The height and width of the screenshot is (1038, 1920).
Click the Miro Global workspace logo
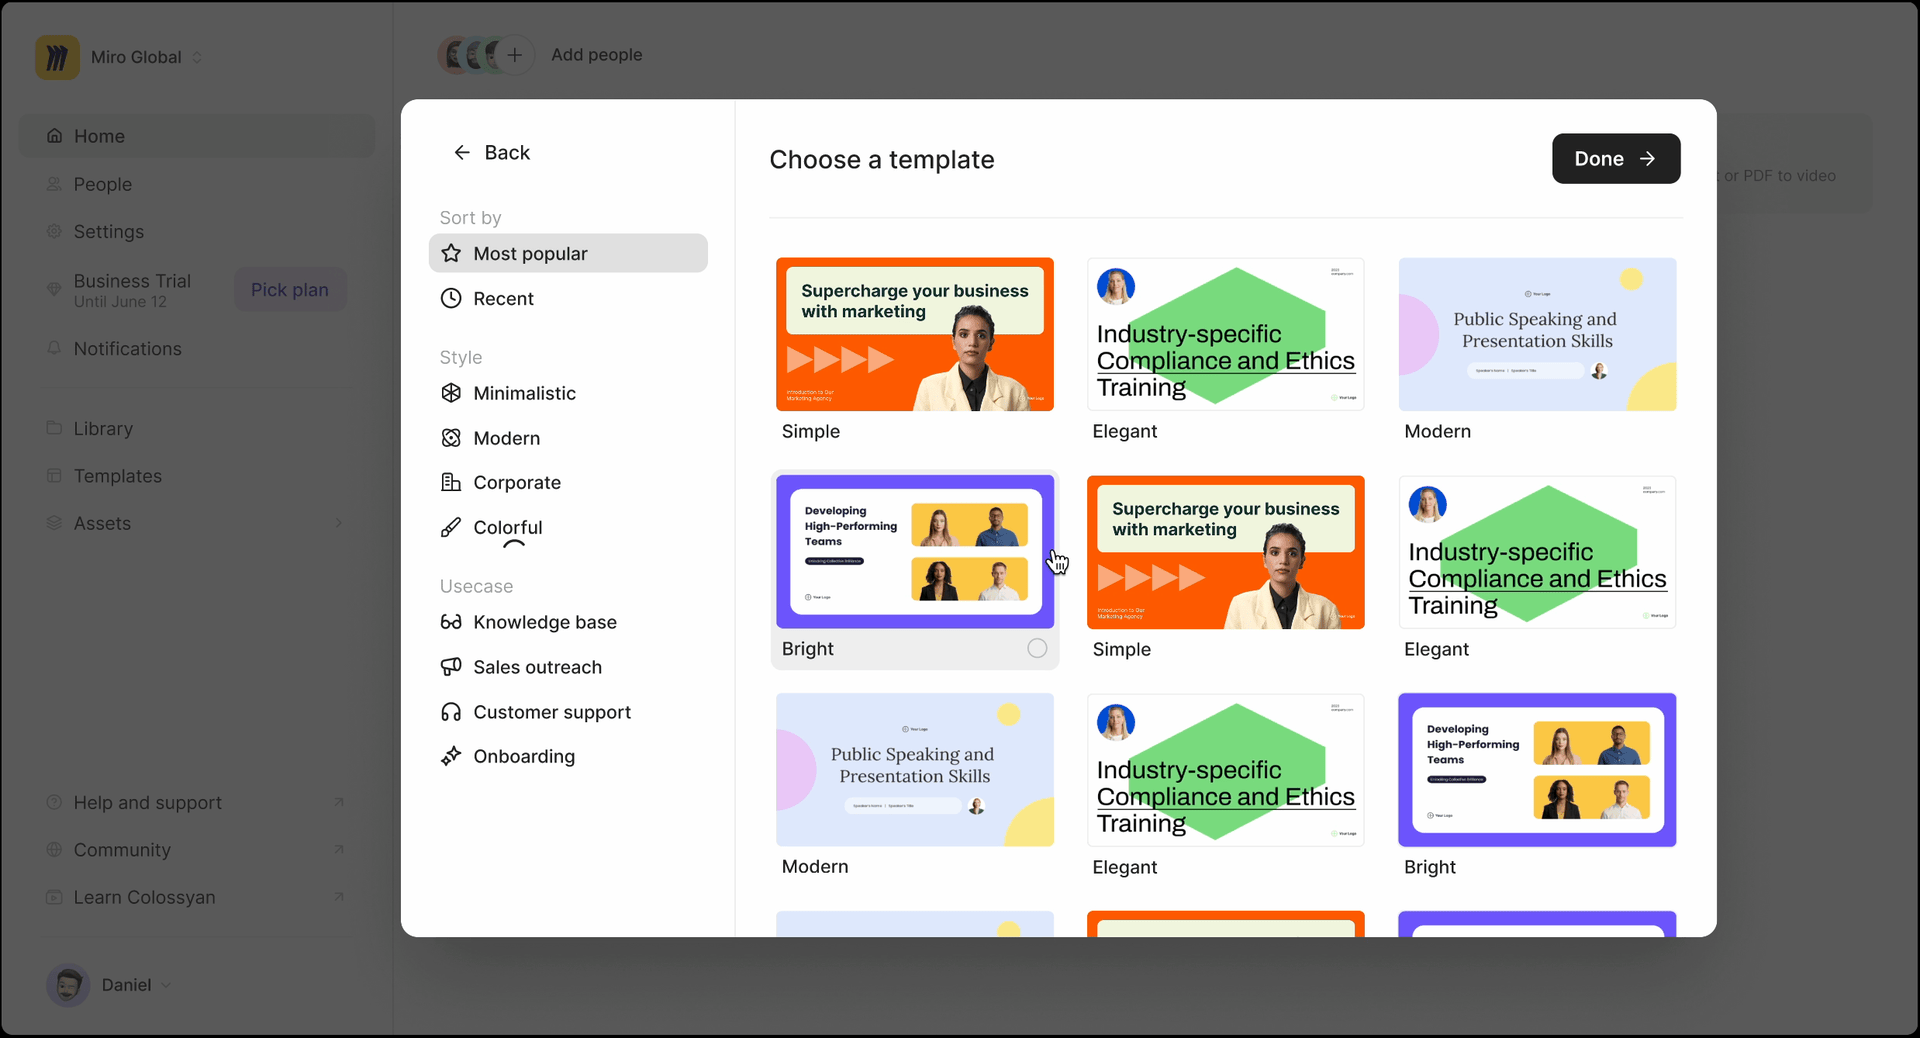[57, 57]
